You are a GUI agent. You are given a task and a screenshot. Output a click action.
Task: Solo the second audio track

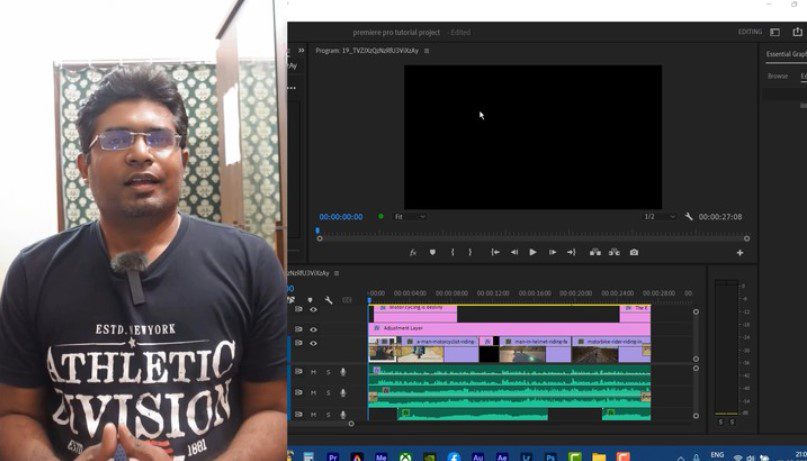[x=328, y=393]
